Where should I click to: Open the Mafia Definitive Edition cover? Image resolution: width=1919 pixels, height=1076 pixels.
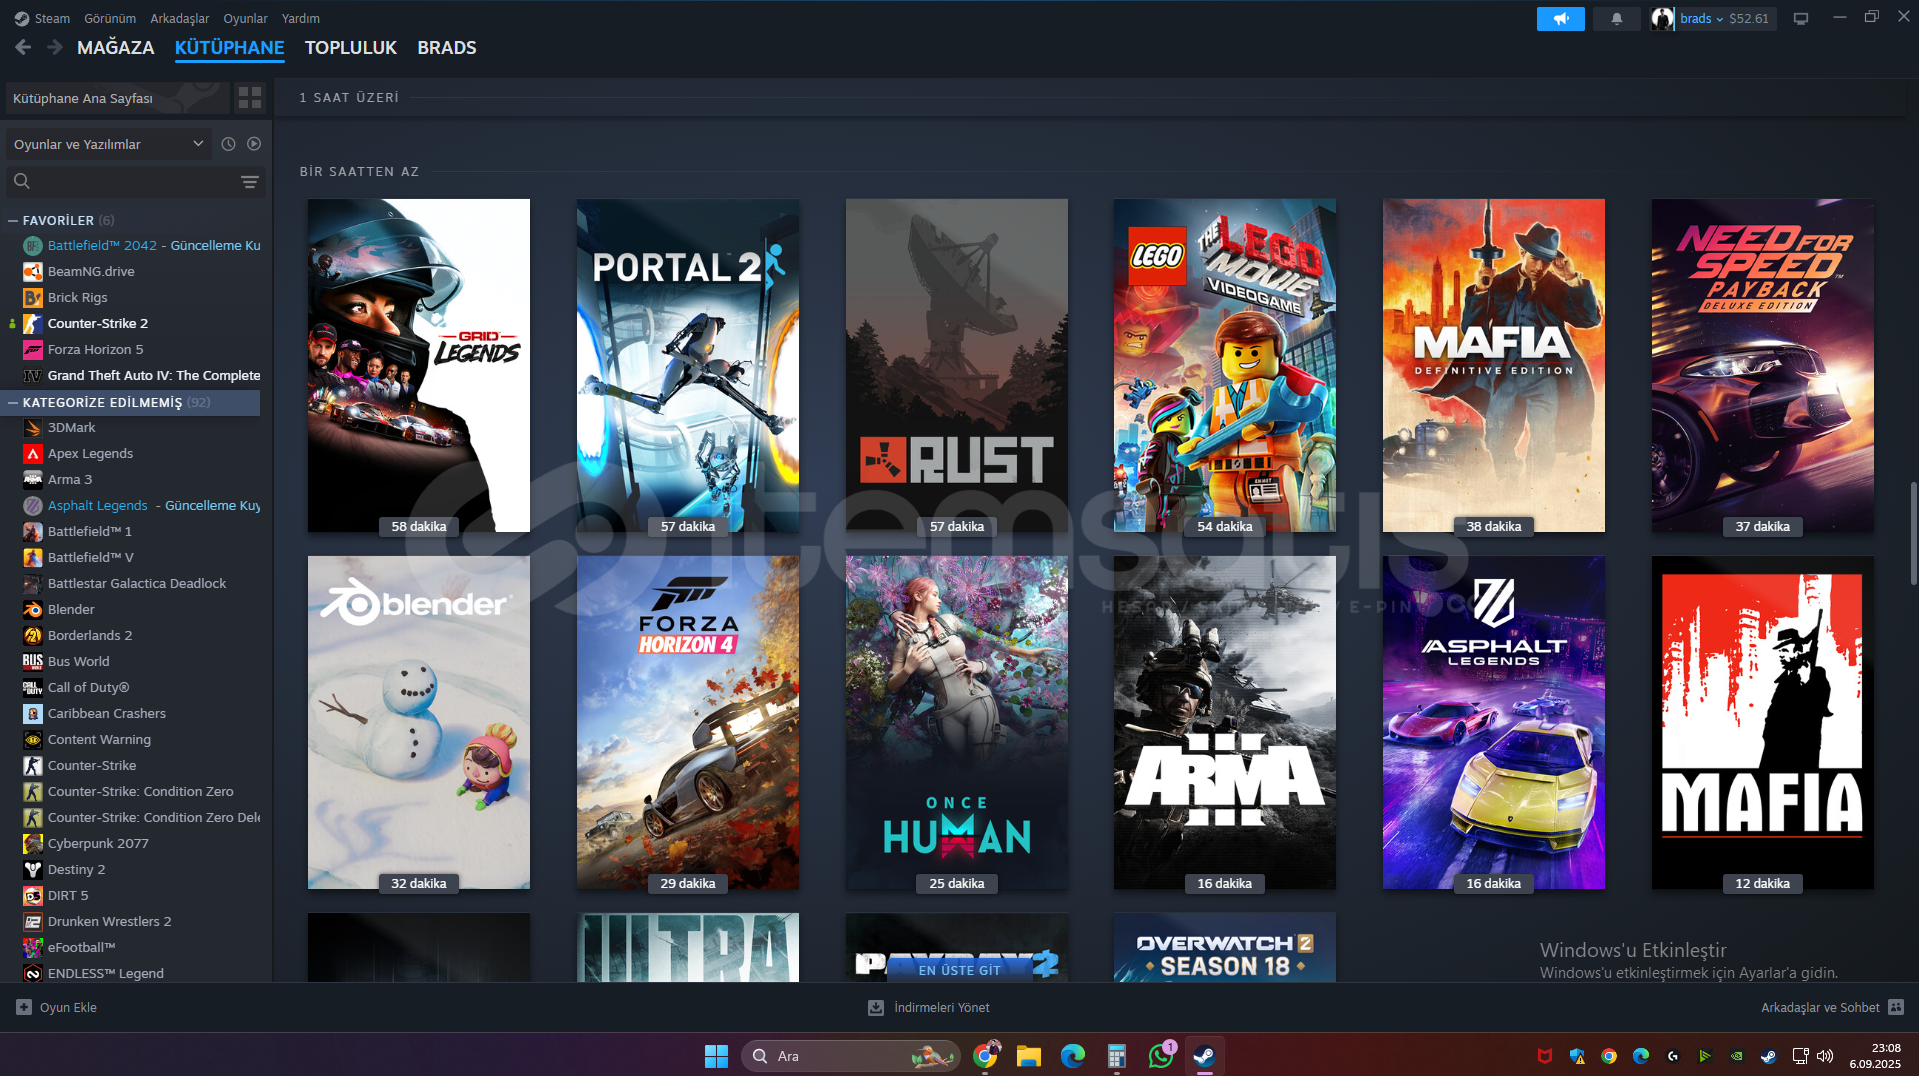click(x=1494, y=365)
